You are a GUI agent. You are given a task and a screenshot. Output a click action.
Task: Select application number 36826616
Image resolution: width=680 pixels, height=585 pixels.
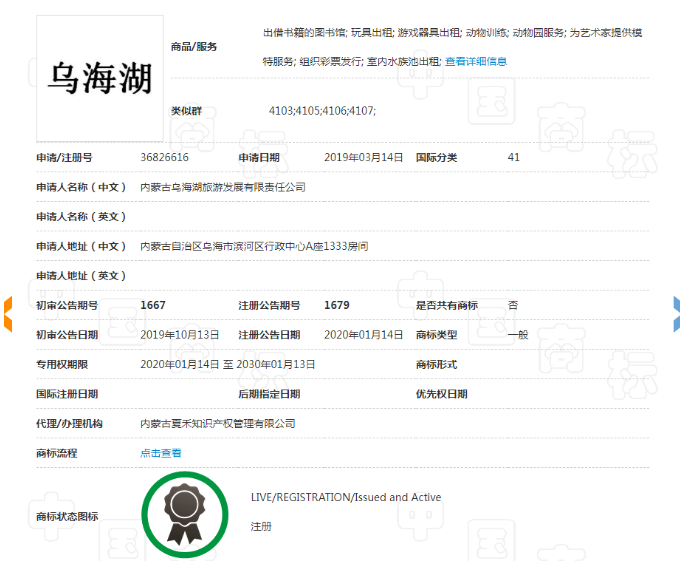(165, 157)
